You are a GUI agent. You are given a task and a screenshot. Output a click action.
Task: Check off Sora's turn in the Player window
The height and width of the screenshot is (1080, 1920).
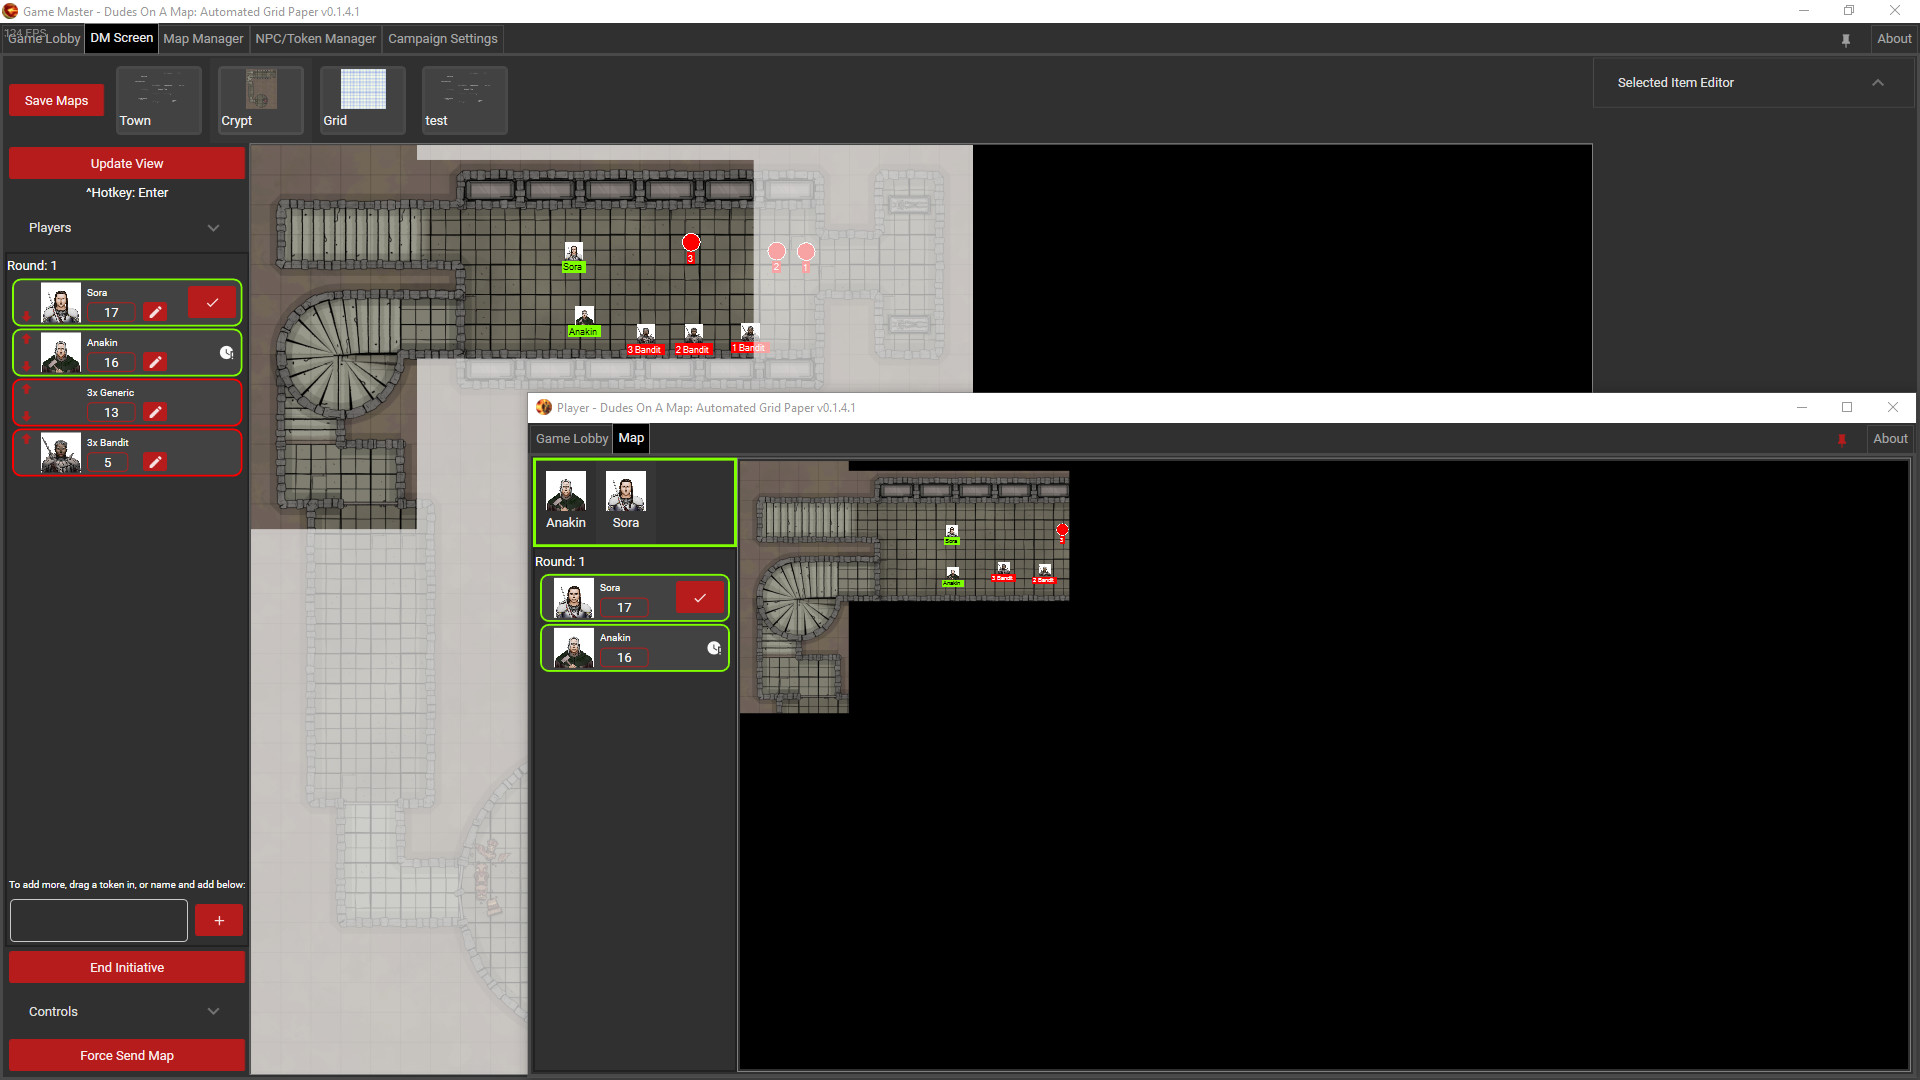(699, 597)
